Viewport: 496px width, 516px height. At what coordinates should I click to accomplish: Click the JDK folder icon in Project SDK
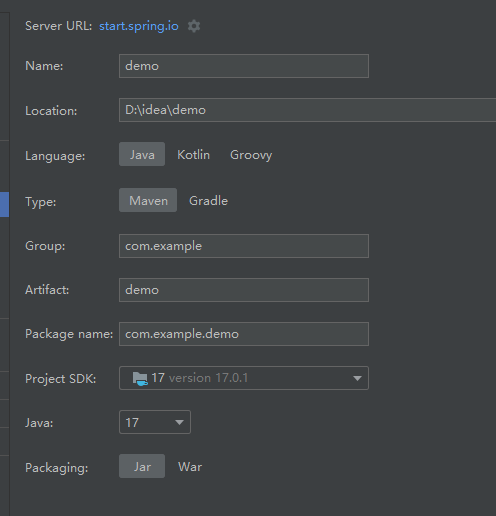click(140, 378)
